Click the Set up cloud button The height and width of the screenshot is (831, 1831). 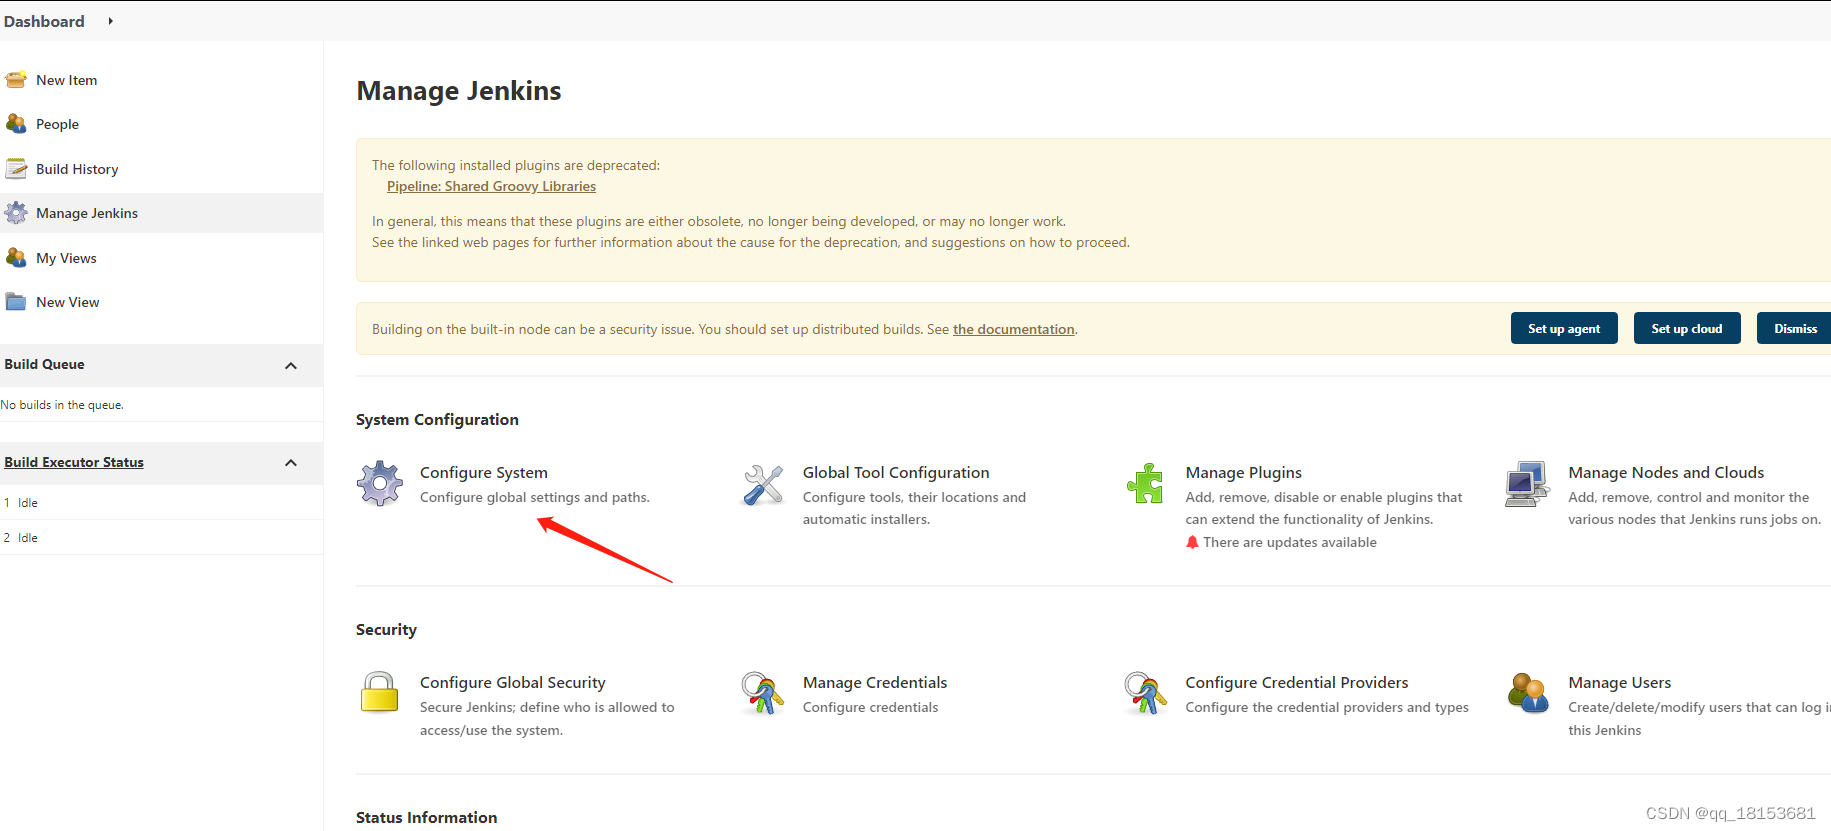[1687, 328]
